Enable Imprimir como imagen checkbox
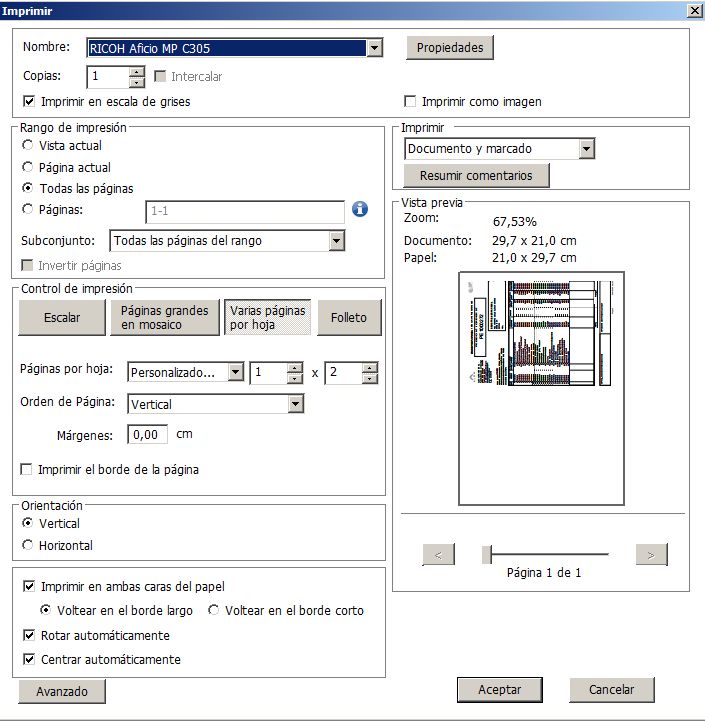Image resolution: width=705 pixels, height=721 pixels. pyautogui.click(x=410, y=102)
